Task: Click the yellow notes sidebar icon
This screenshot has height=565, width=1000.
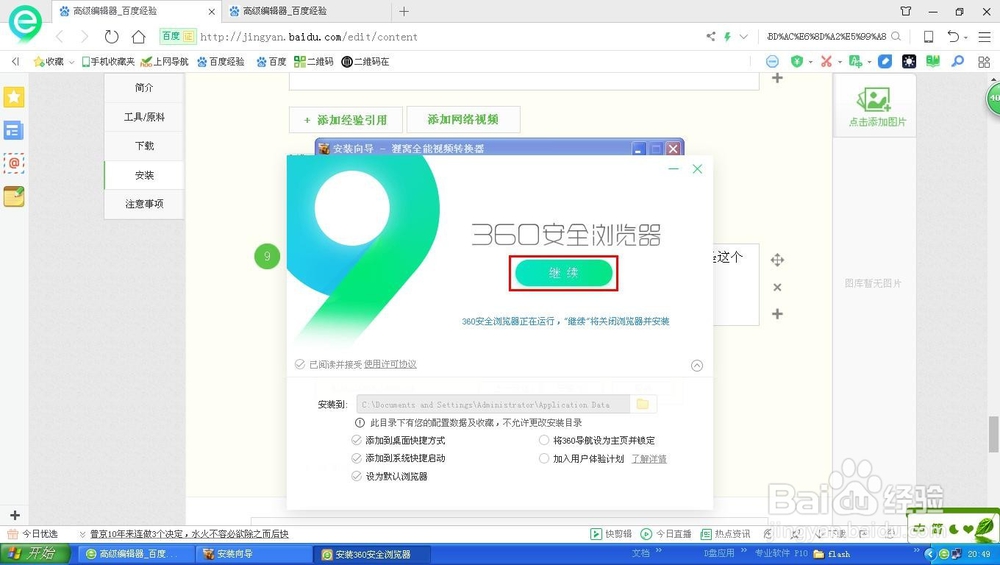Action: [14, 196]
